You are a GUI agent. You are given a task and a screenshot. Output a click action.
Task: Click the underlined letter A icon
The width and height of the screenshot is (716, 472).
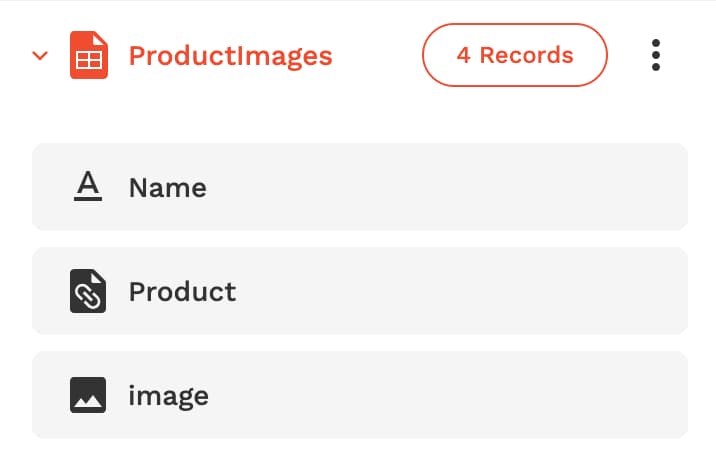click(x=88, y=186)
